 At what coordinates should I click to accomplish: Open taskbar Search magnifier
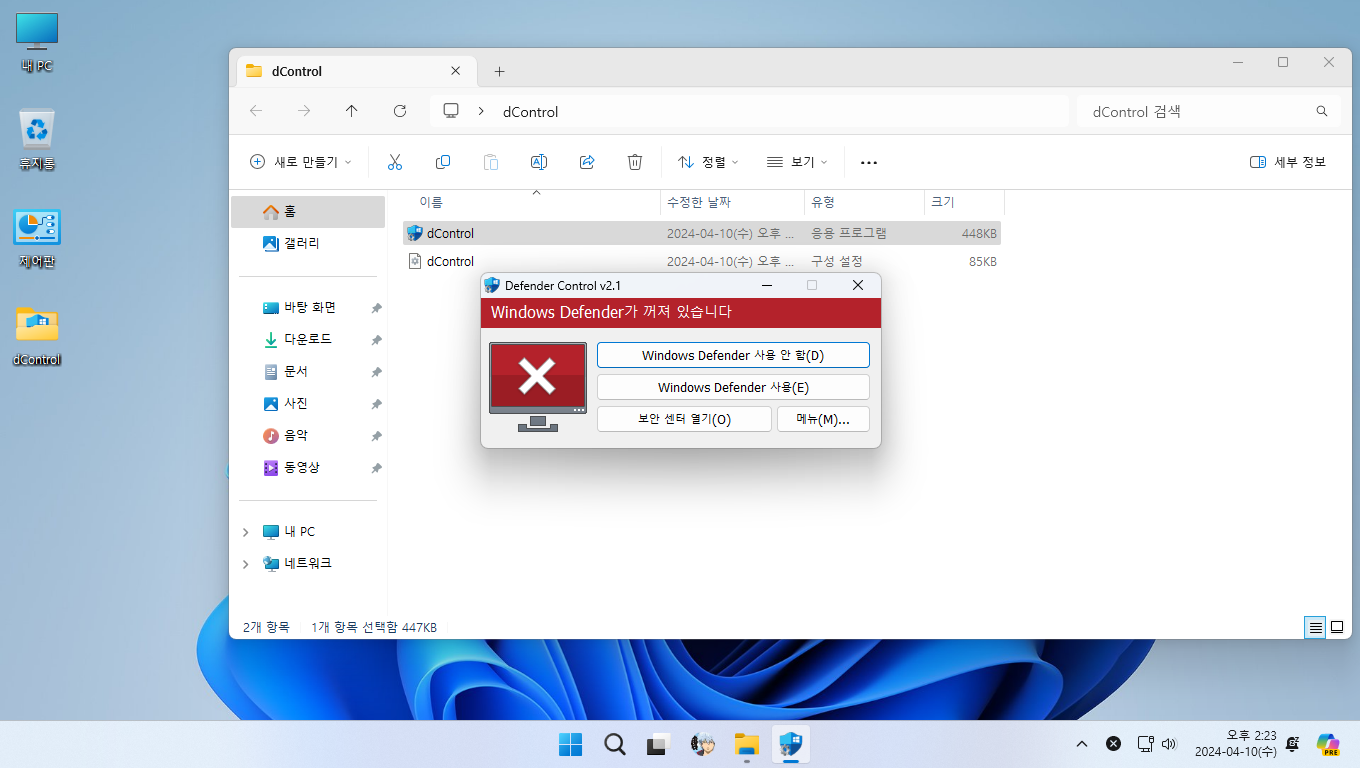click(x=615, y=744)
